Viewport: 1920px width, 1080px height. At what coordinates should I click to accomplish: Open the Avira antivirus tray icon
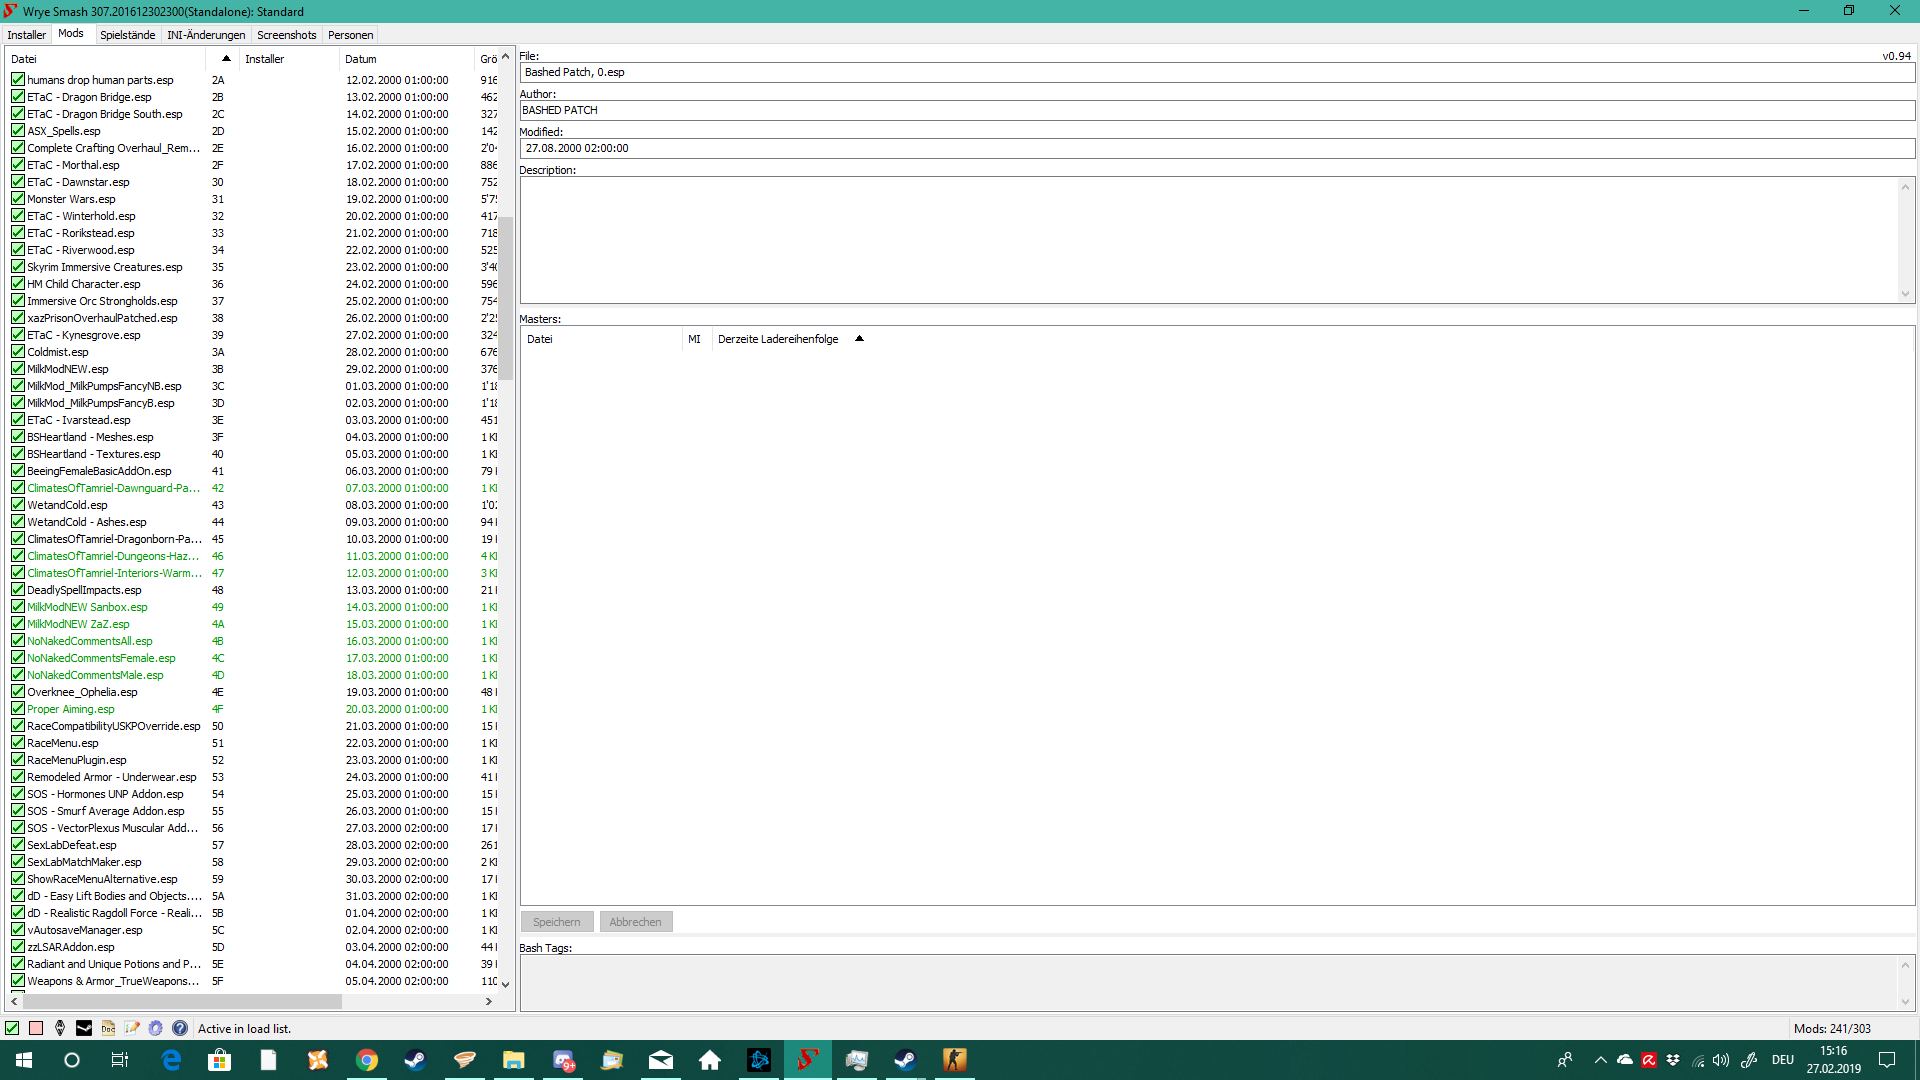(1649, 1060)
